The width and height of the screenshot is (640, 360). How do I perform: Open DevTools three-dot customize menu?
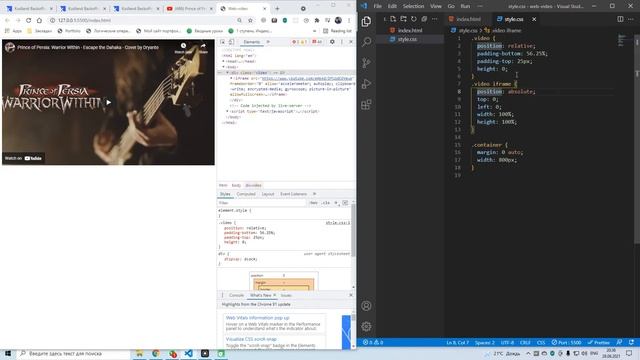[342, 42]
